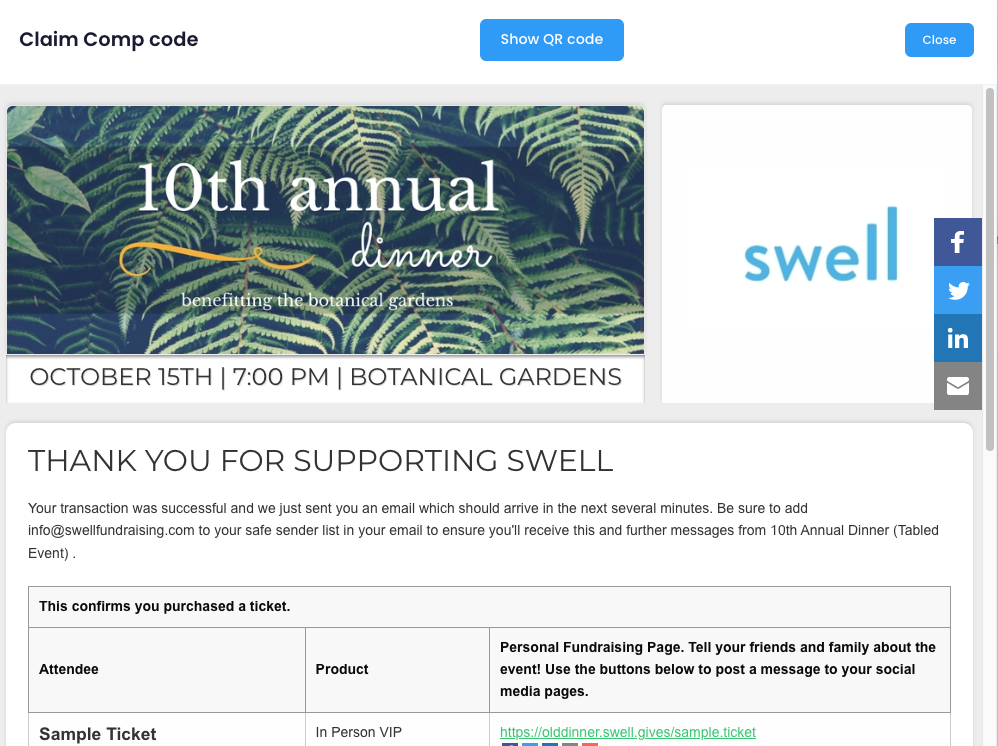
Task: Click the Product column header
Action: tap(342, 669)
